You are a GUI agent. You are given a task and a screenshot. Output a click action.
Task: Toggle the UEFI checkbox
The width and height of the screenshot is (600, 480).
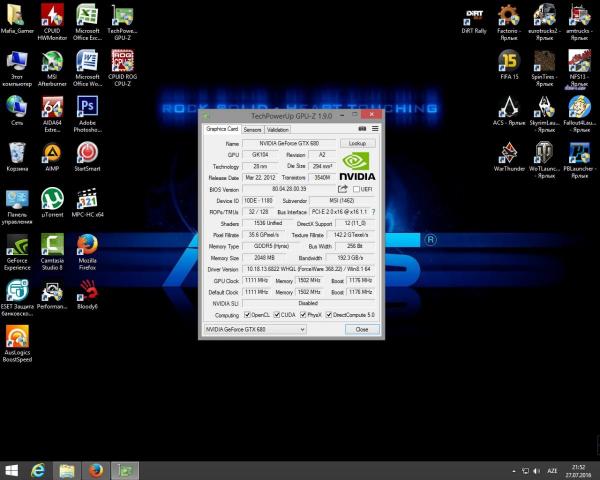(355, 188)
